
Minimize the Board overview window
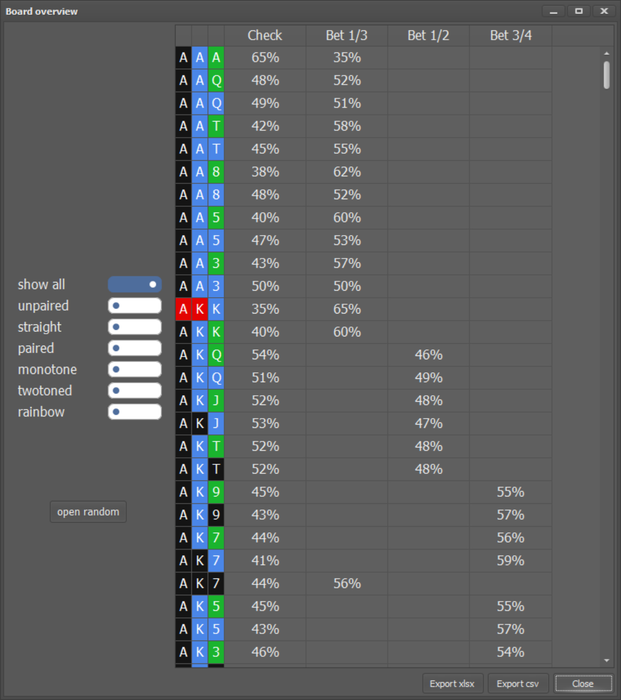click(x=554, y=11)
